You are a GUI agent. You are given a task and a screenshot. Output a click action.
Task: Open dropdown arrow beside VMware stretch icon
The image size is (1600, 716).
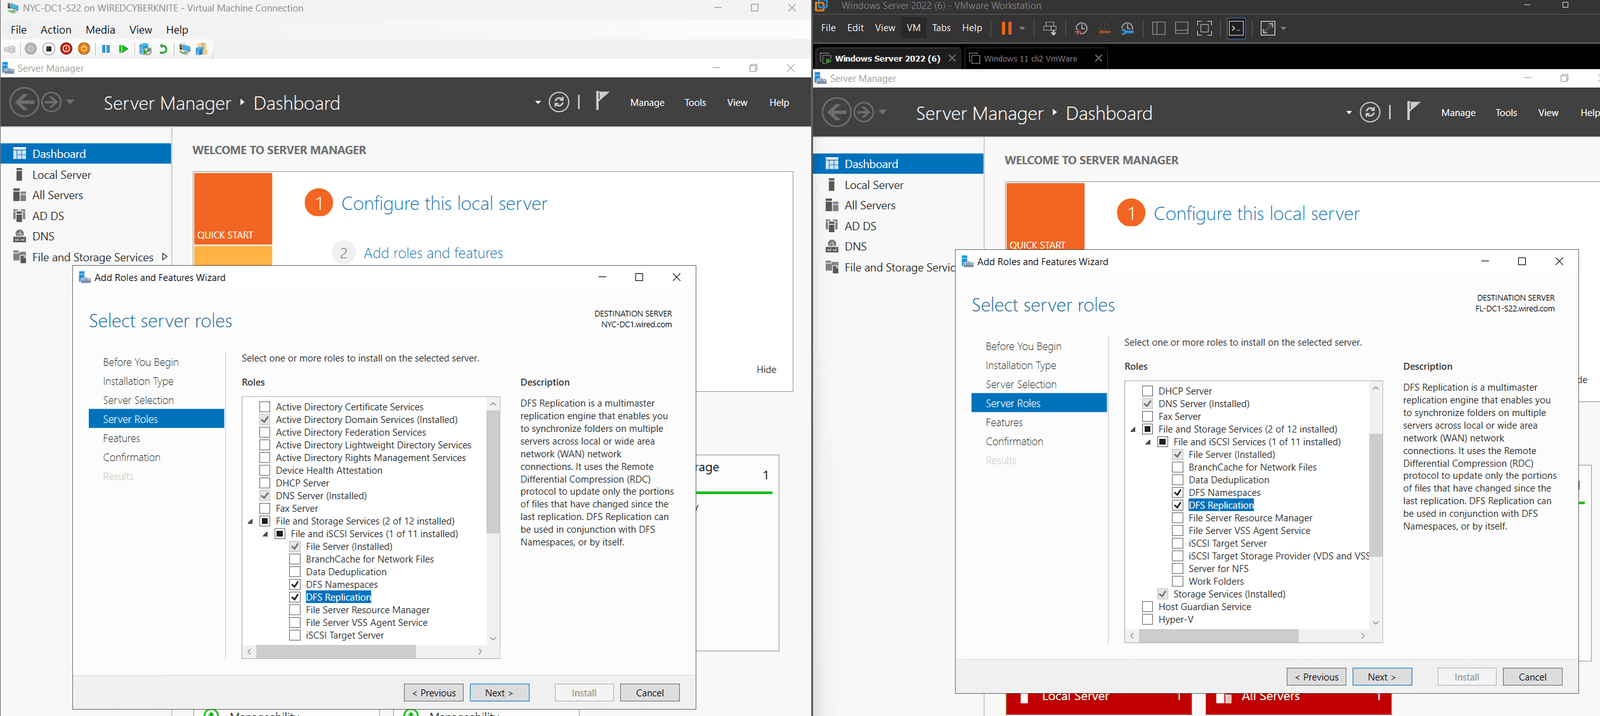point(1284,28)
